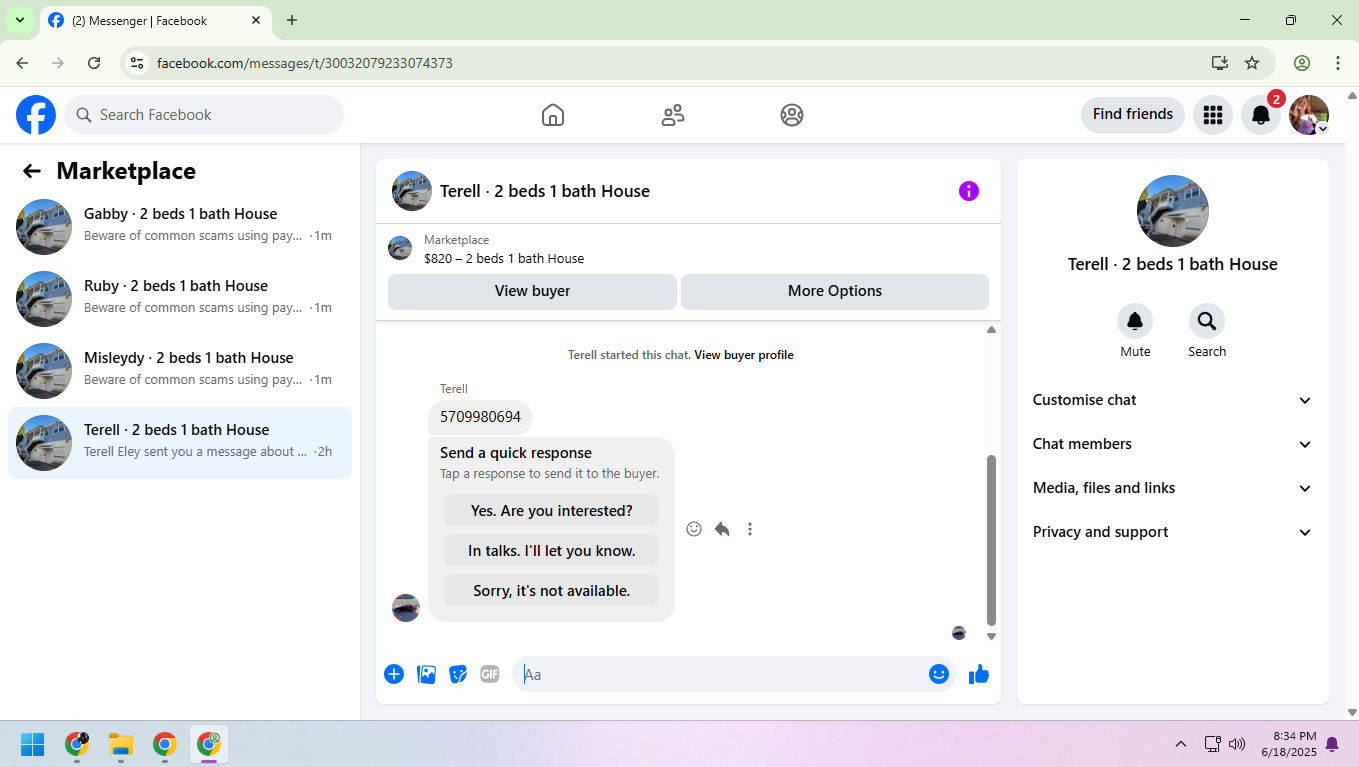Search in conversation with magnifier icon
Viewport: 1359px width, 767px height.
tap(1207, 321)
